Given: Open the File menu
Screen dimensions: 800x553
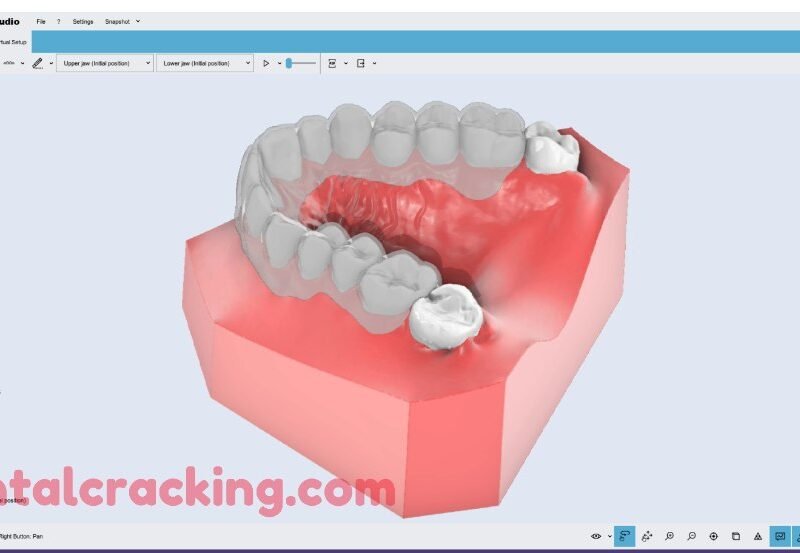Looking at the screenshot, I should coord(41,21).
